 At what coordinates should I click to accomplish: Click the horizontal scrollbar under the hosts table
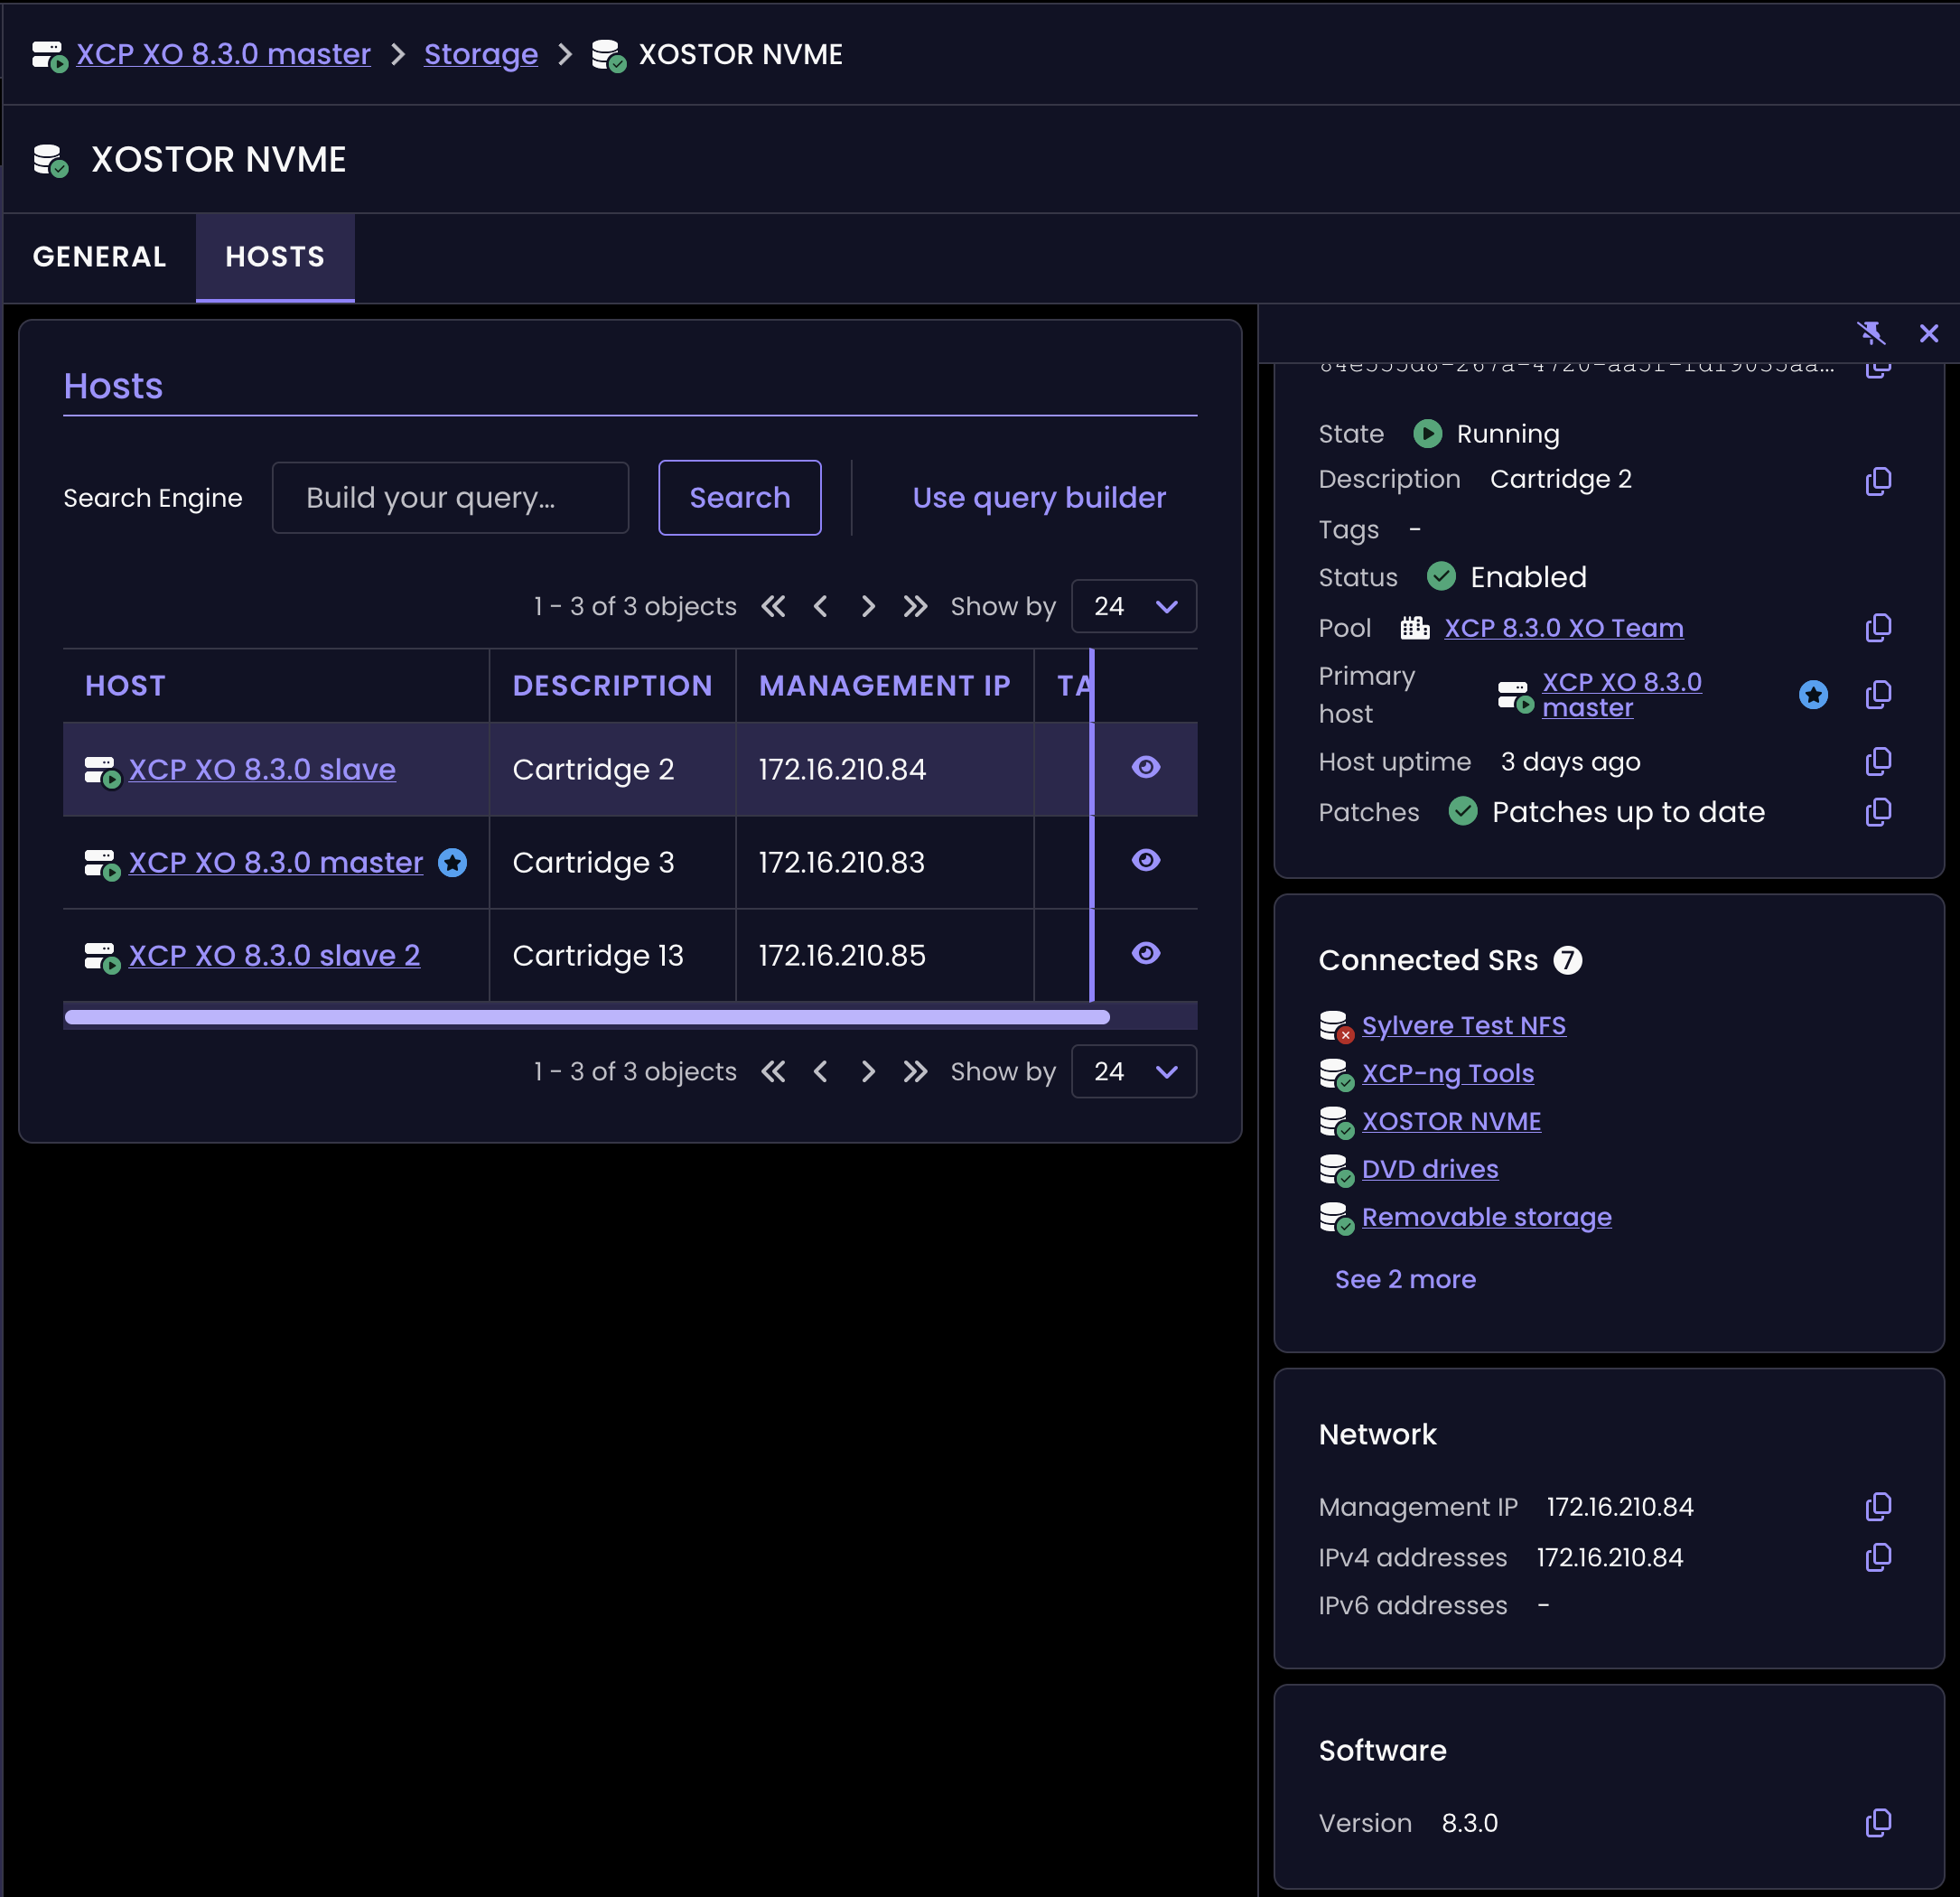[587, 1017]
